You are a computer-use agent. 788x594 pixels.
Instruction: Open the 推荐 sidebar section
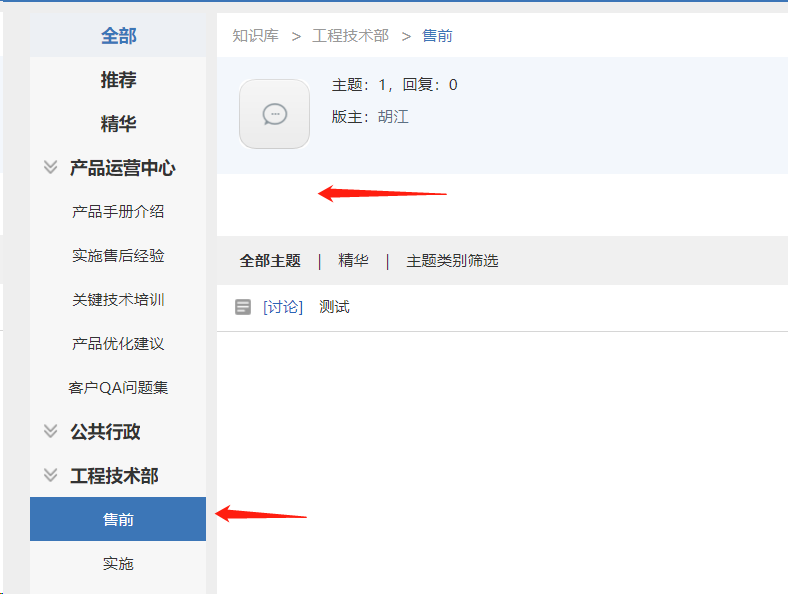click(x=118, y=79)
